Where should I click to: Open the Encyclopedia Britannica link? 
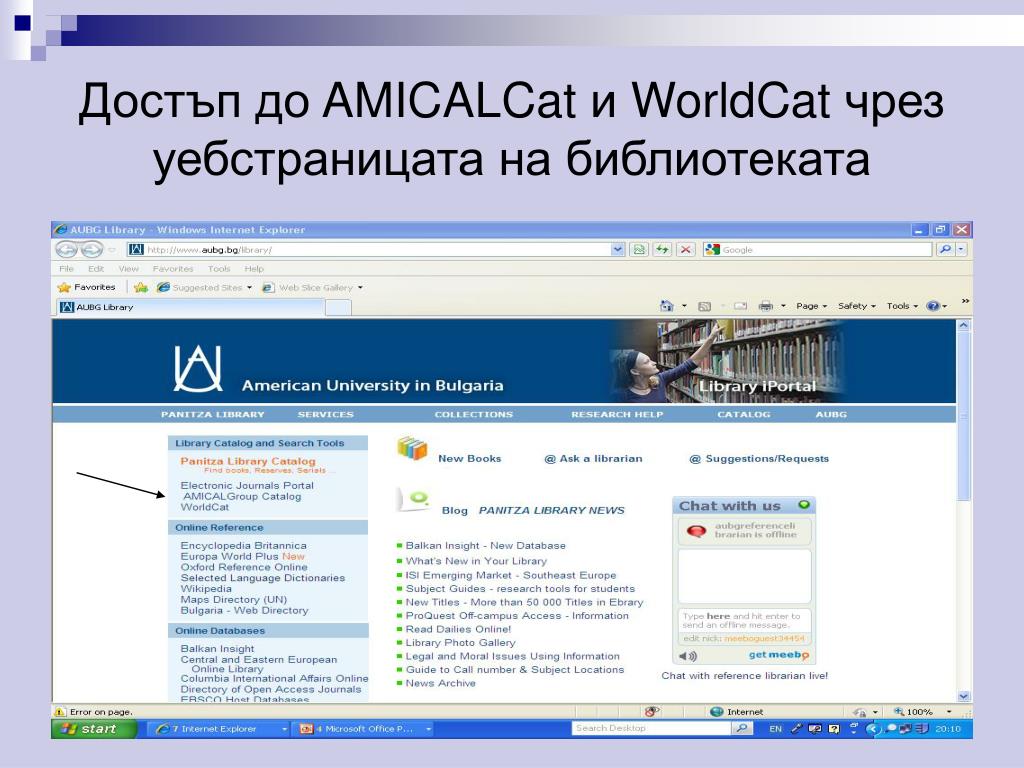pos(243,545)
